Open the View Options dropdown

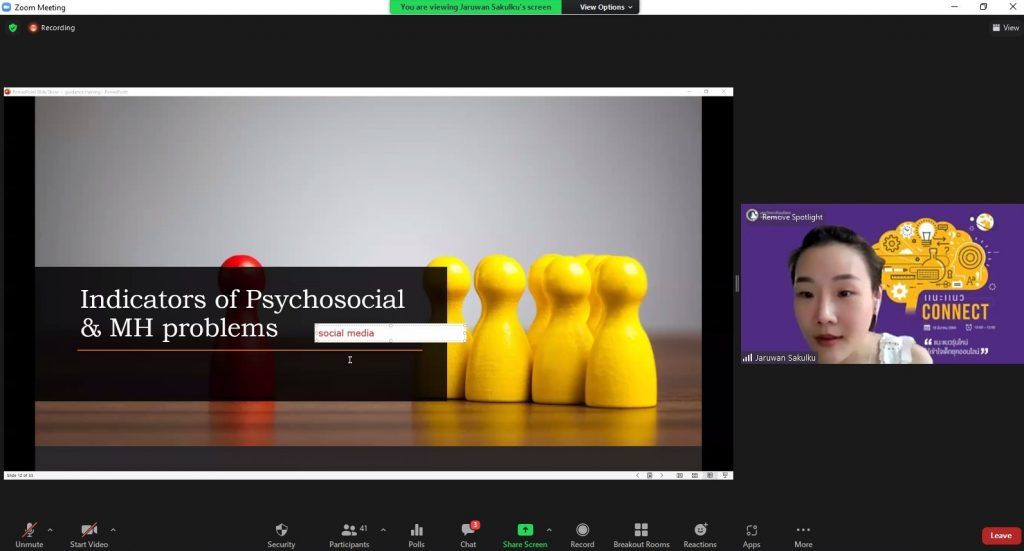(x=606, y=7)
